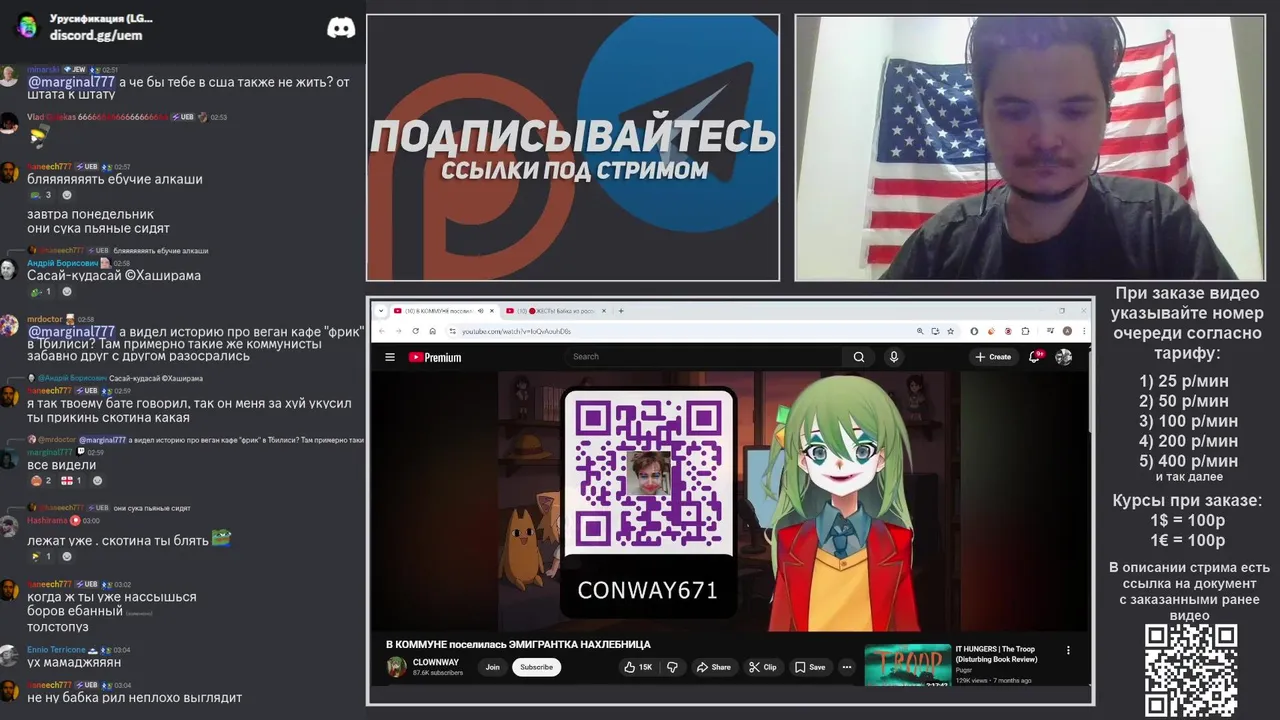The image size is (1280, 720).
Task: Click the Share button
Action: pyautogui.click(x=714, y=667)
